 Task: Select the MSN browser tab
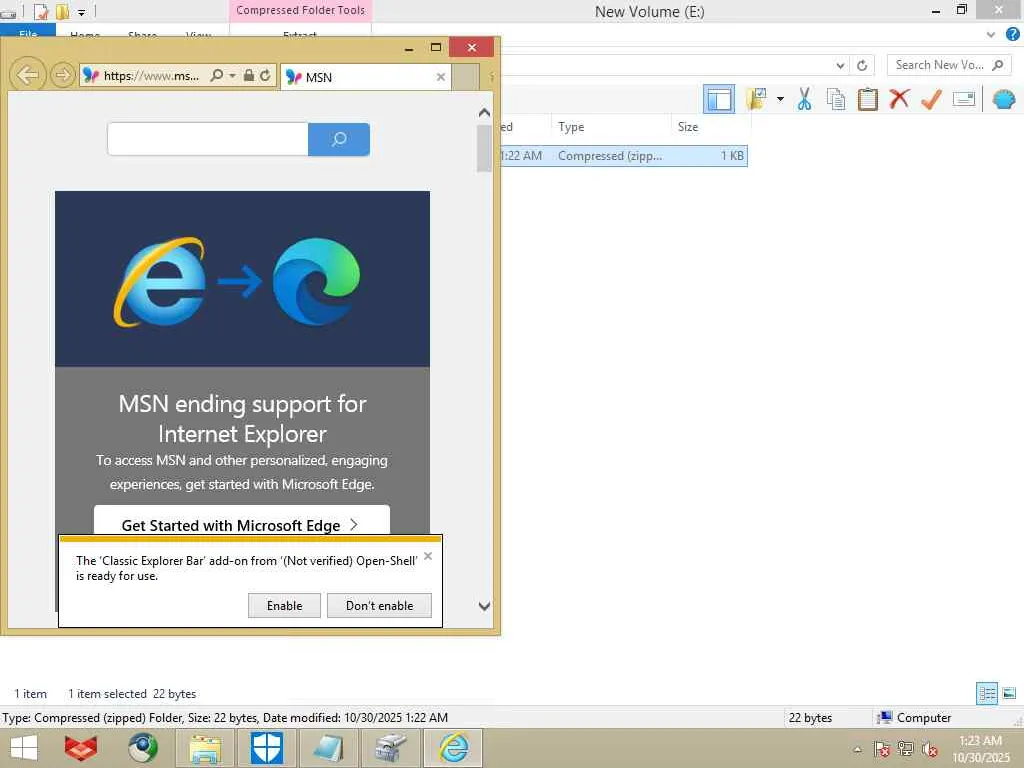366,77
